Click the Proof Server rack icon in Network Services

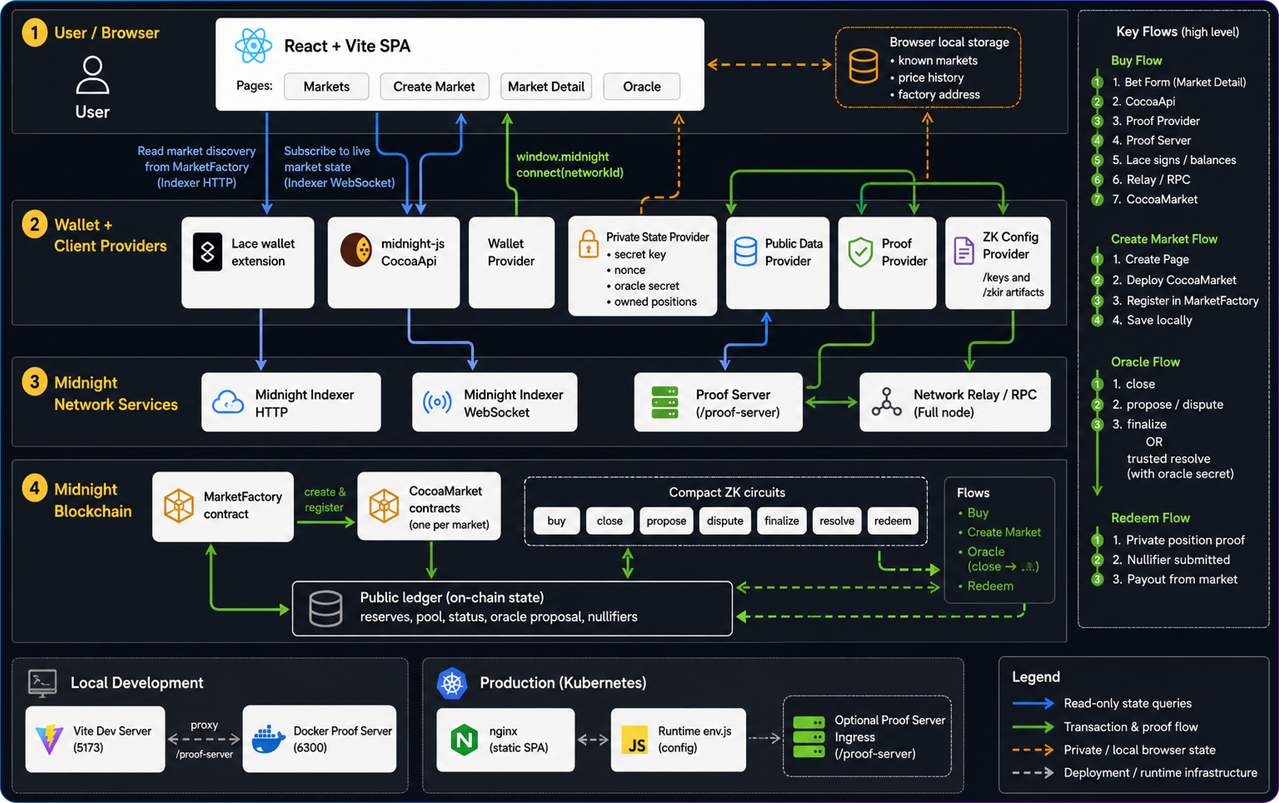pos(664,402)
